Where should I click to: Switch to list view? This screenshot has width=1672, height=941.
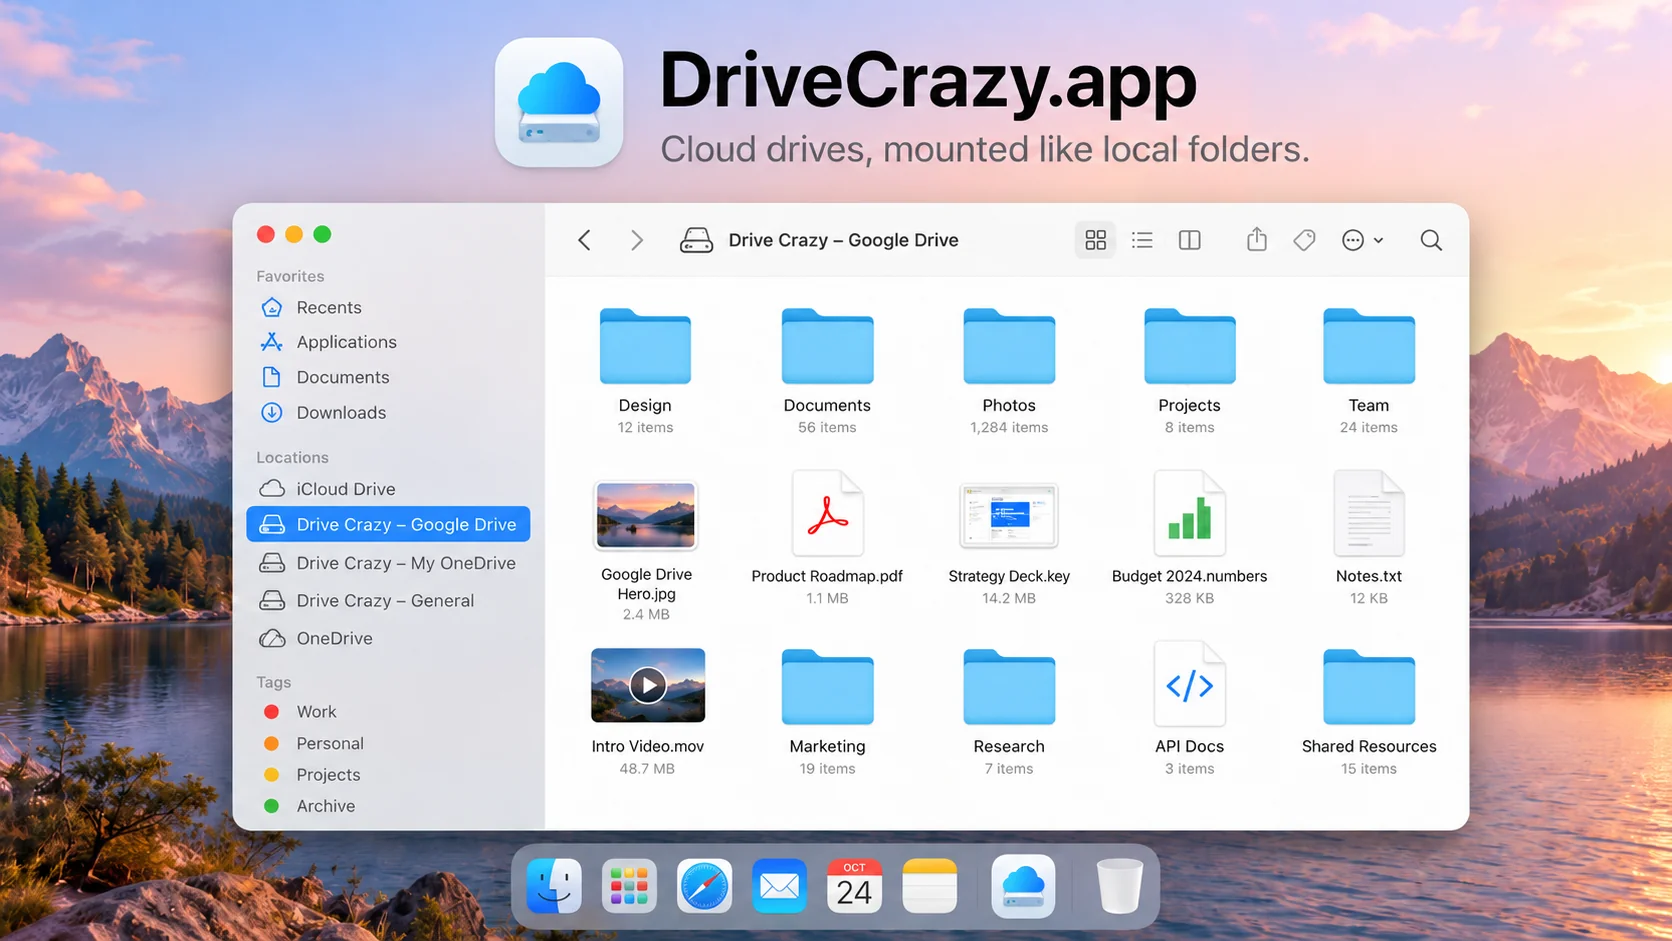tap(1142, 240)
